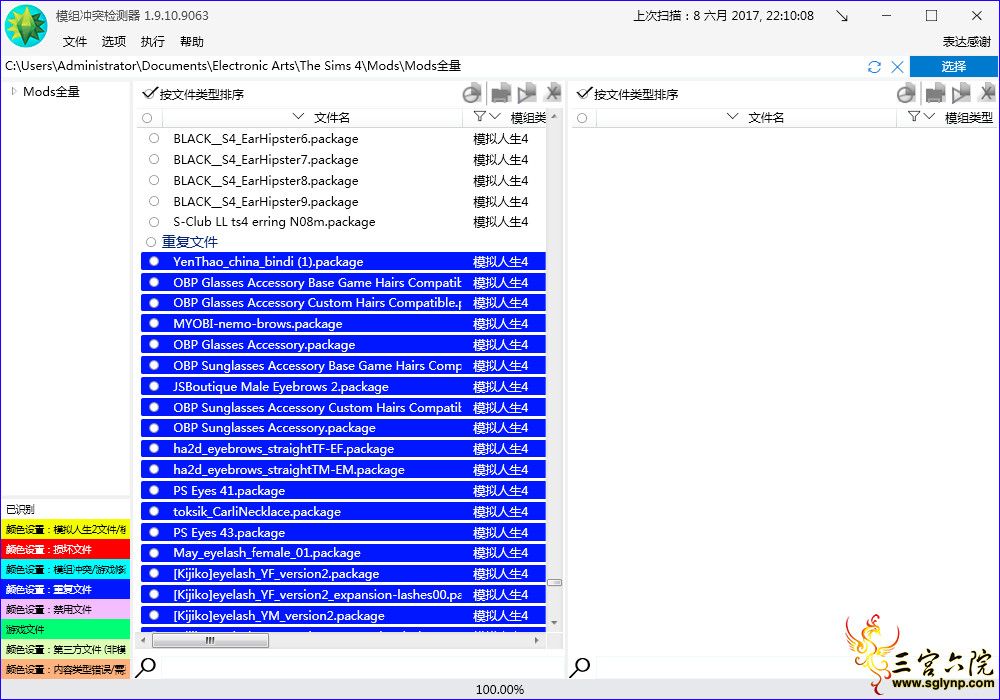Click the pink 禁用文件 color setting
Image resolution: width=1000 pixels, height=700 pixels.
[x=66, y=609]
